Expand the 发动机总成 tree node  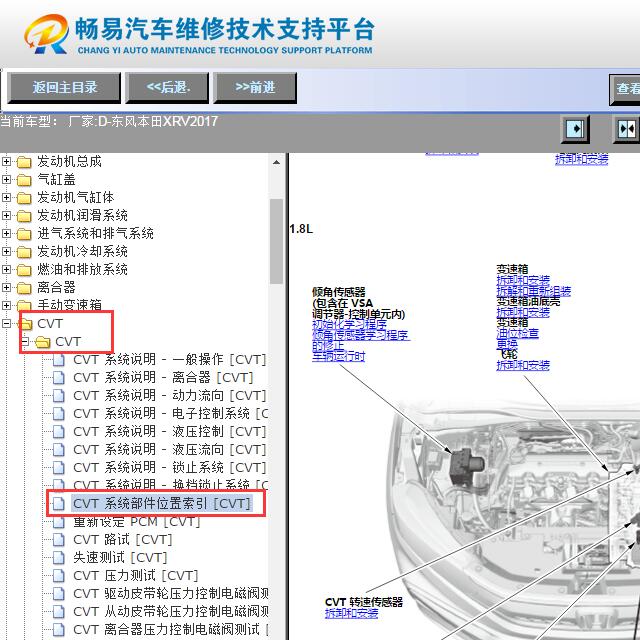(6, 162)
